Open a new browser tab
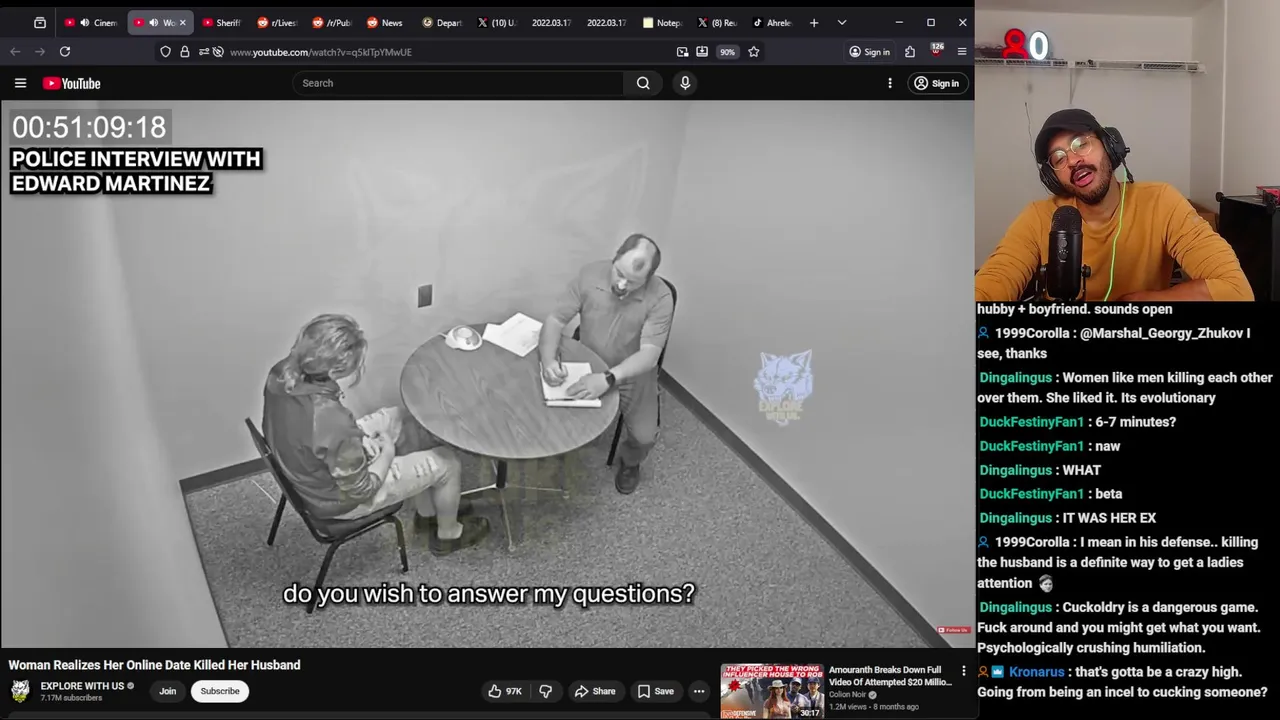The height and width of the screenshot is (720, 1280). click(x=814, y=22)
